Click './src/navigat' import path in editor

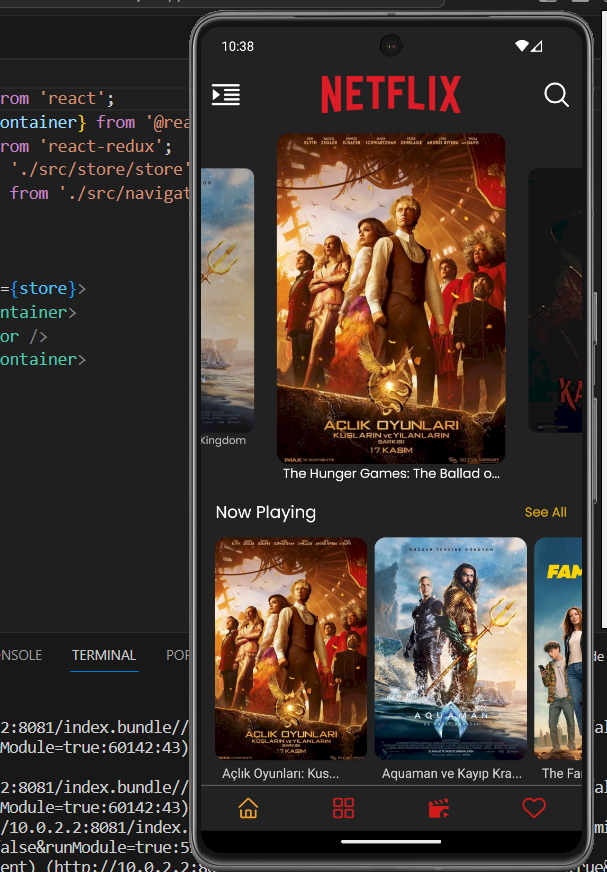(124, 194)
